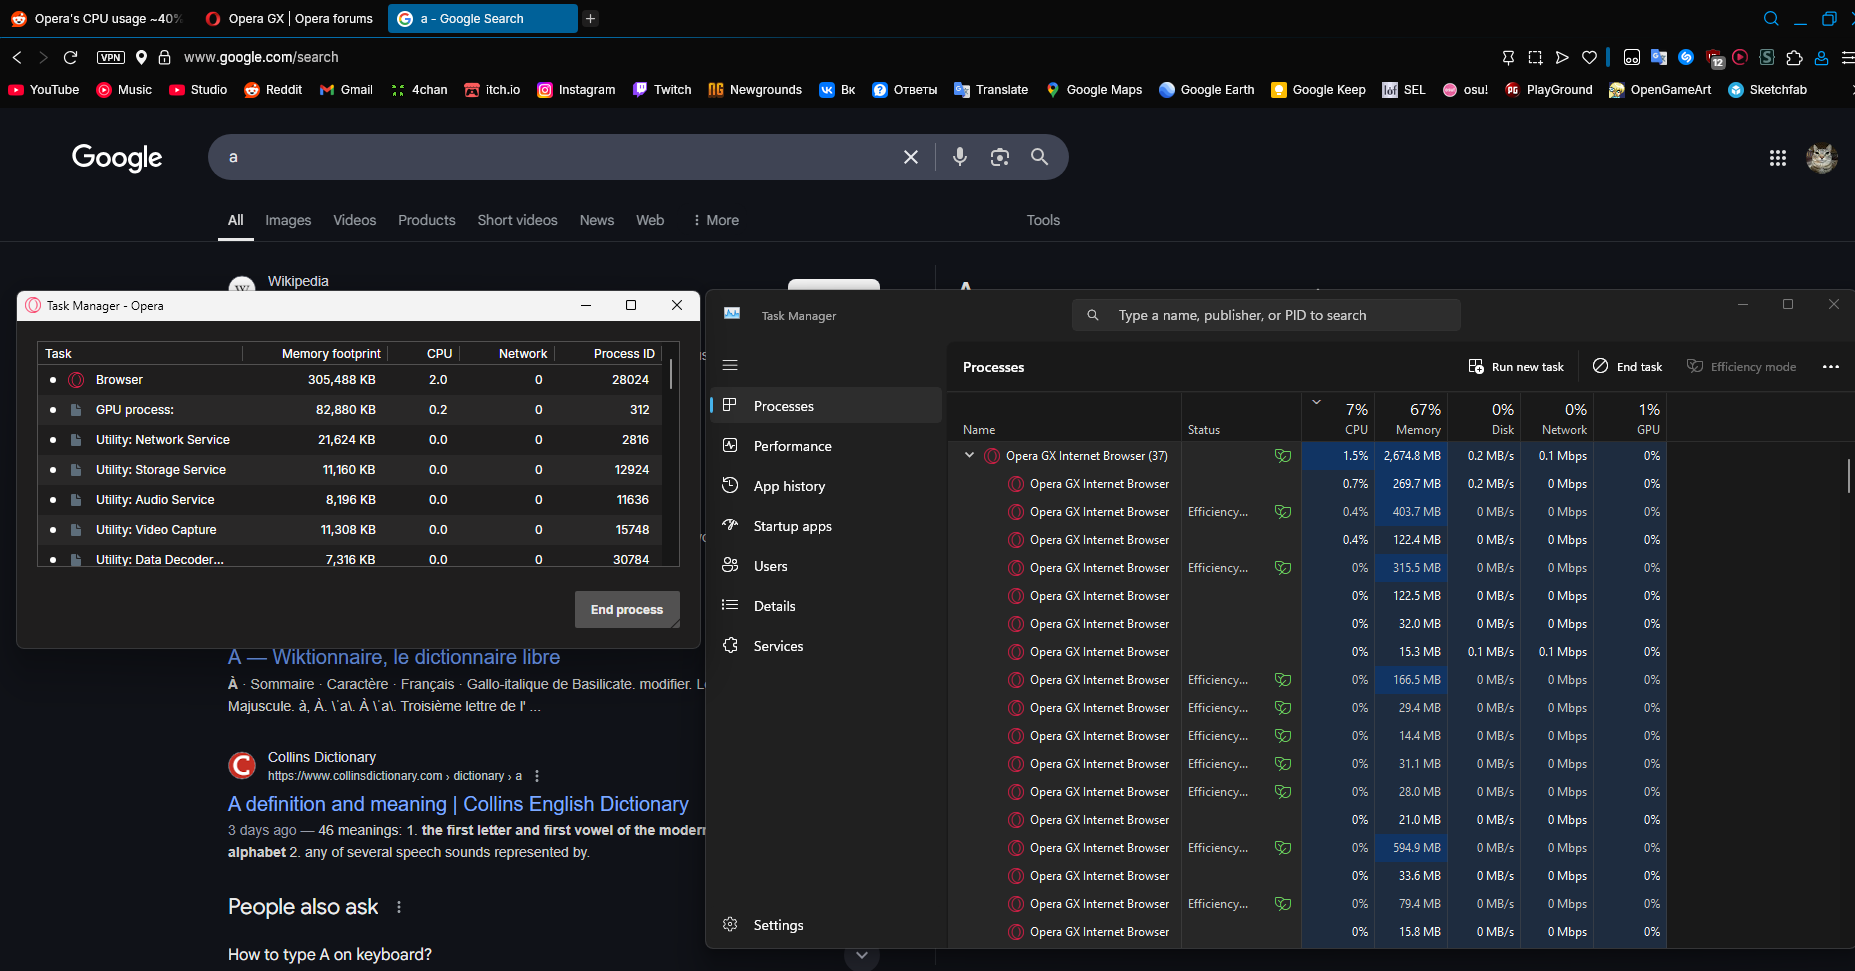This screenshot has height=971, width=1855.
Task: Select GPU process row in Opera Task Manager
Action: 352,410
